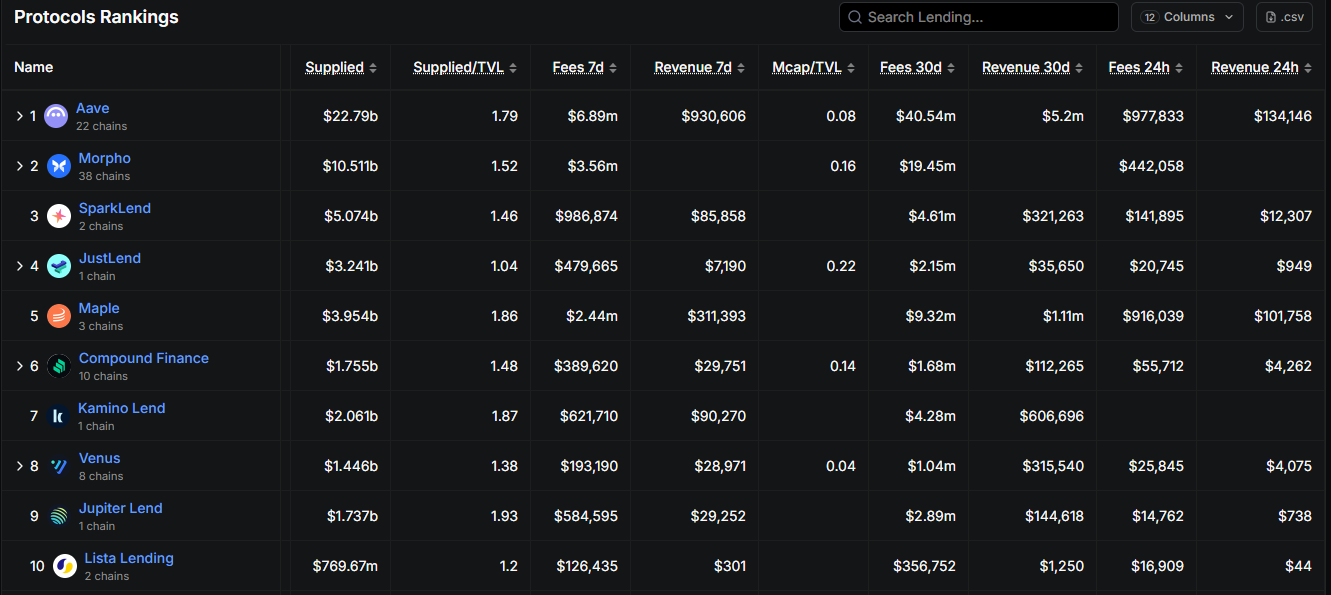The height and width of the screenshot is (595, 1331).
Task: Open the Venus protocol link
Action: click(x=100, y=458)
